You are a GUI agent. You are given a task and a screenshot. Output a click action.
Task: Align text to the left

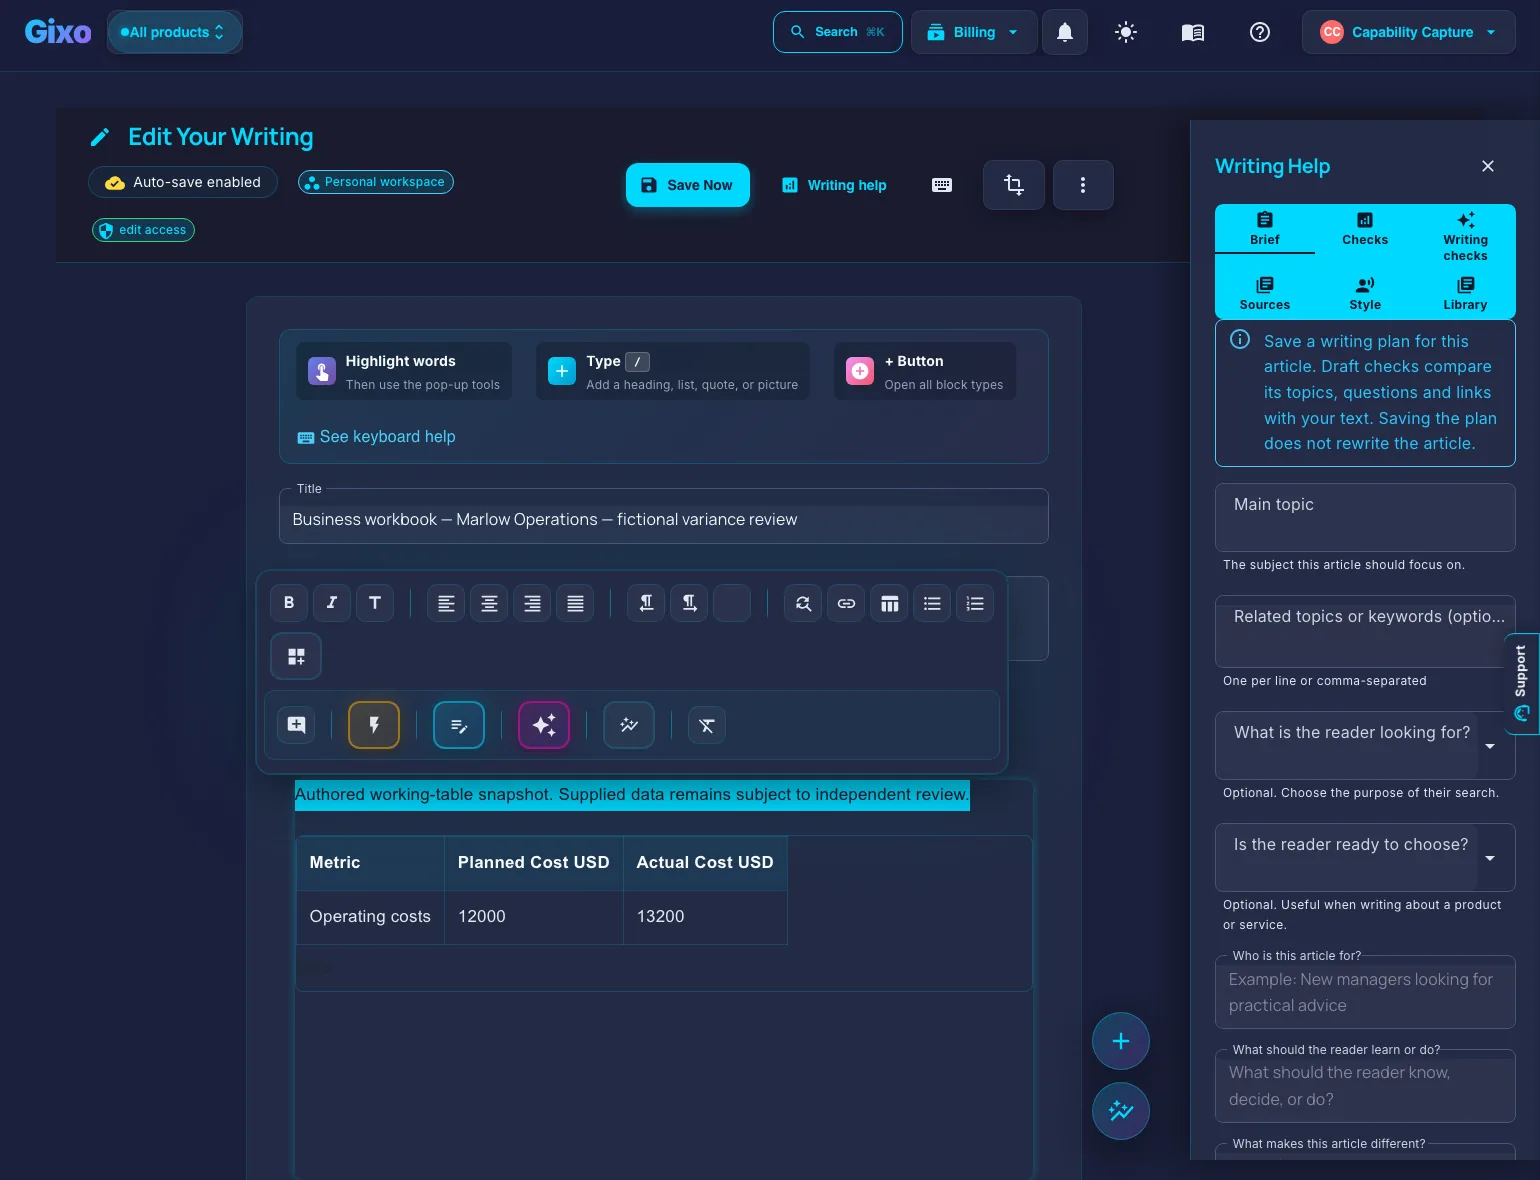point(446,603)
